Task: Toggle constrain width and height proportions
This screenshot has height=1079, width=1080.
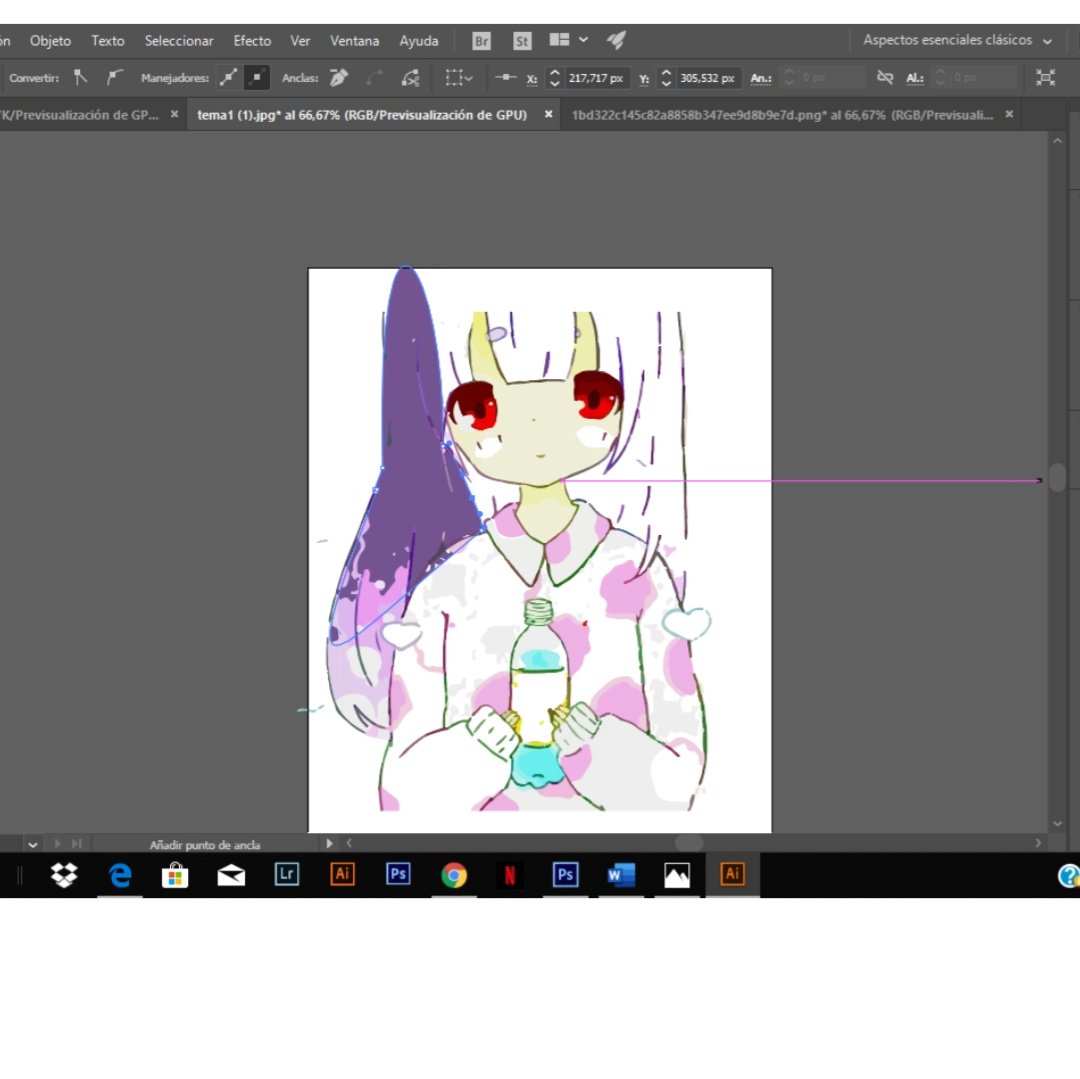Action: 885,77
